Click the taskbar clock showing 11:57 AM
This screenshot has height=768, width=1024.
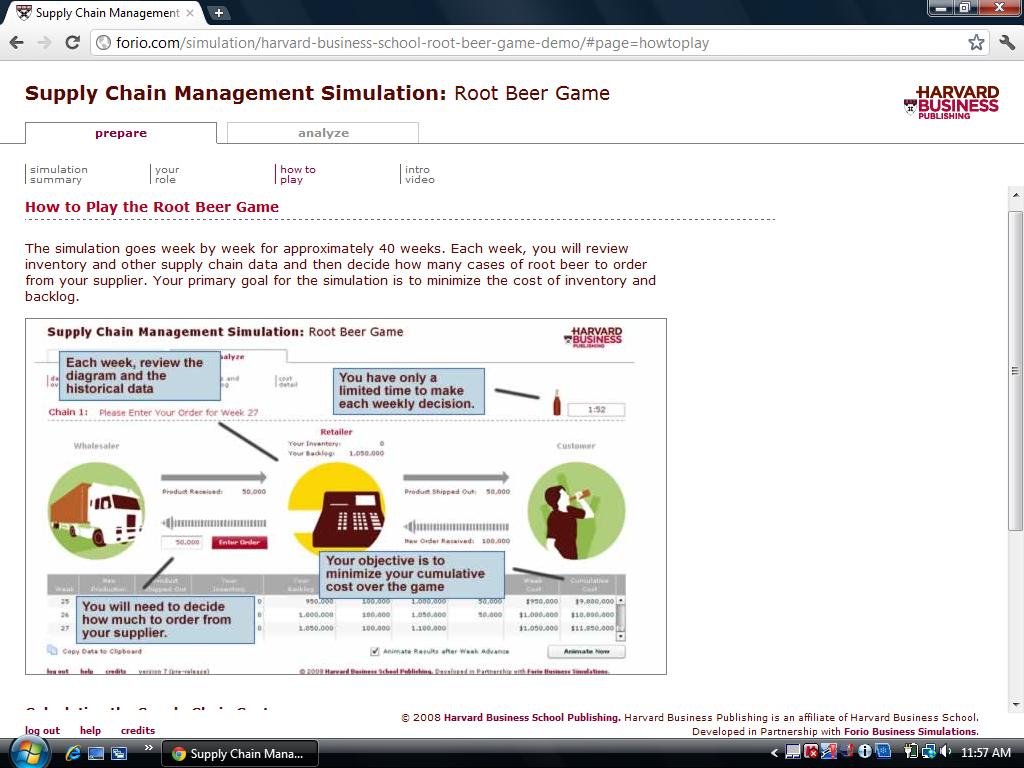pyautogui.click(x=985, y=753)
